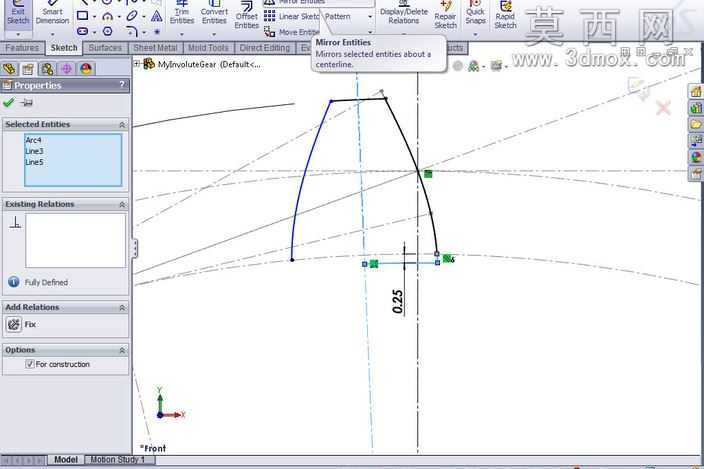This screenshot has height=469, width=704.
Task: Open the DimXpertManager panel tab
Action: (x=66, y=69)
